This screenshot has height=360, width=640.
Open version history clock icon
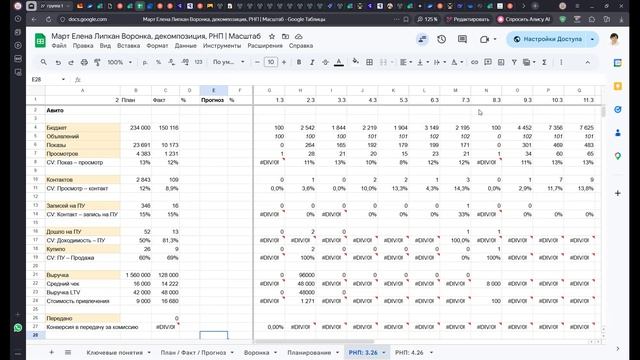(x=442, y=39)
